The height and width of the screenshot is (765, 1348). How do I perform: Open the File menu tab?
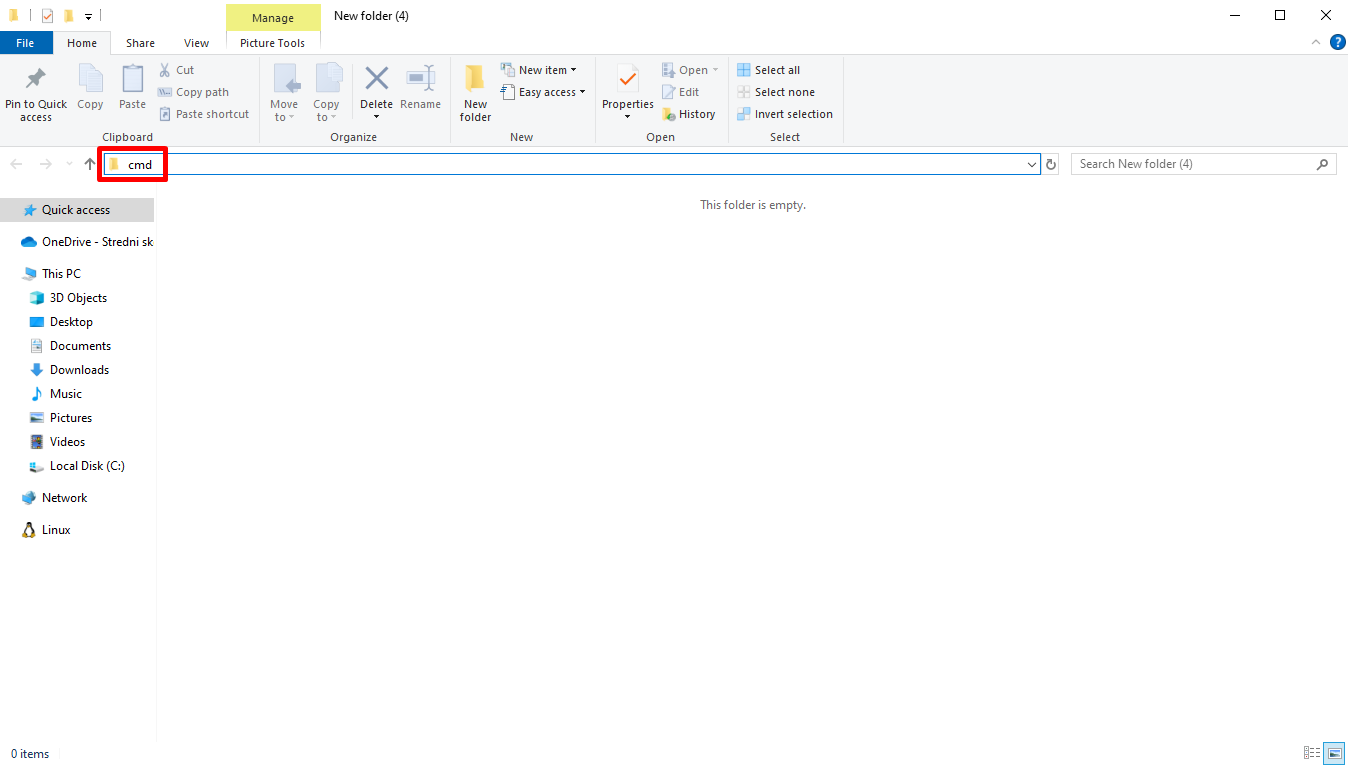pyautogui.click(x=25, y=43)
